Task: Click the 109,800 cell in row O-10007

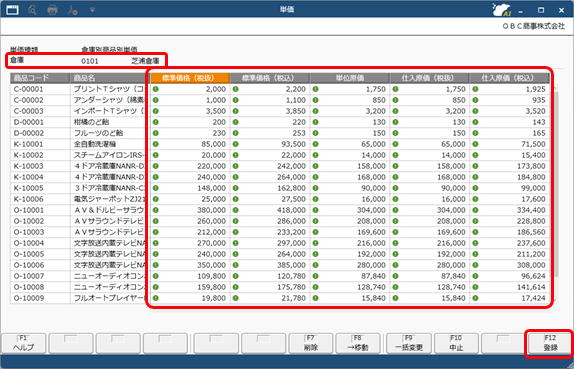Action: point(190,276)
